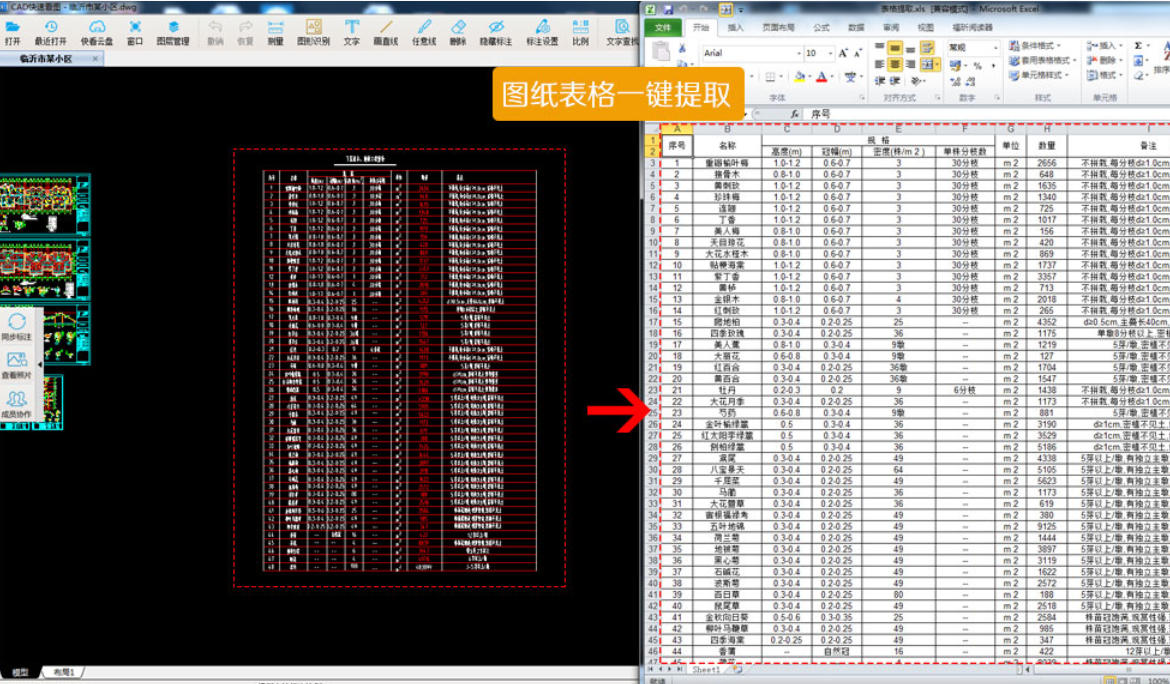Open the Arial font name dropdown
This screenshot has height=684, width=1170.
pyautogui.click(x=798, y=53)
